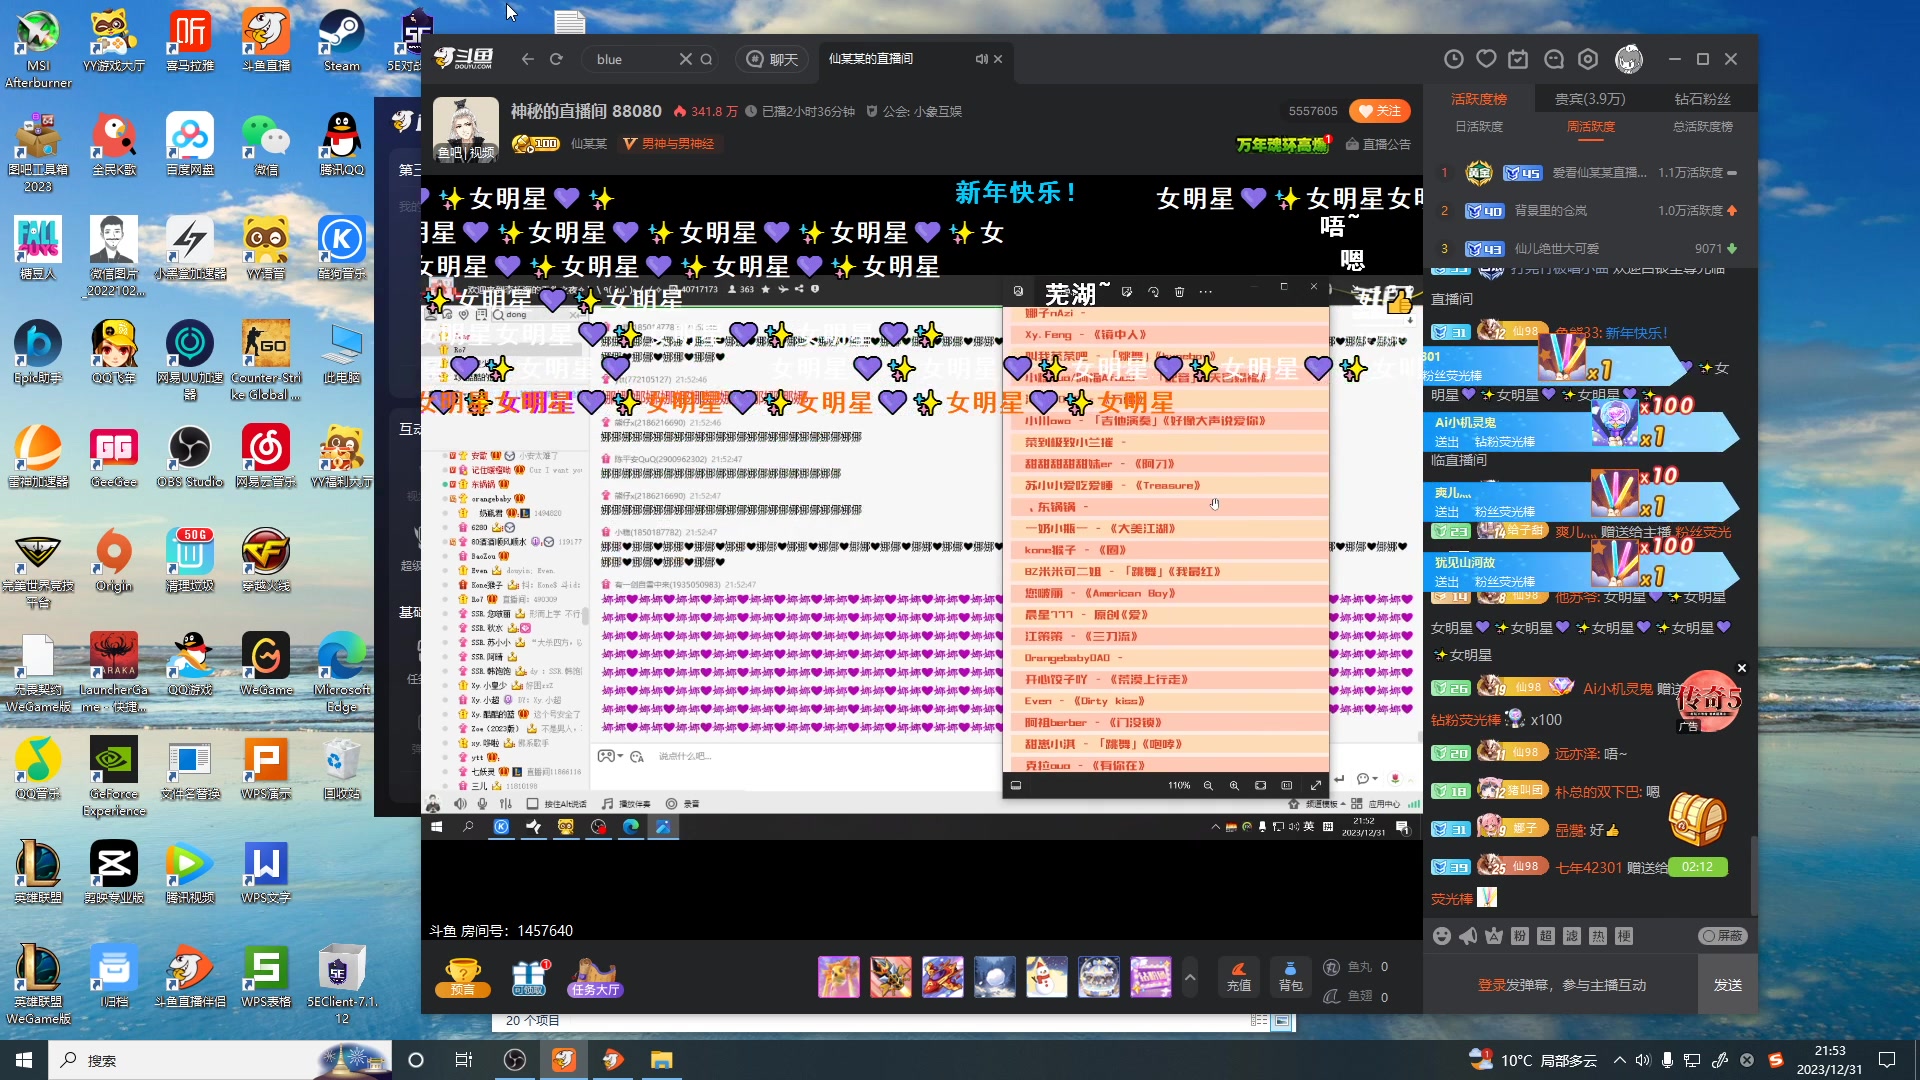This screenshot has height=1080, width=1920.
Task: Open the heart favorites icon in the title bar
Action: click(1486, 59)
